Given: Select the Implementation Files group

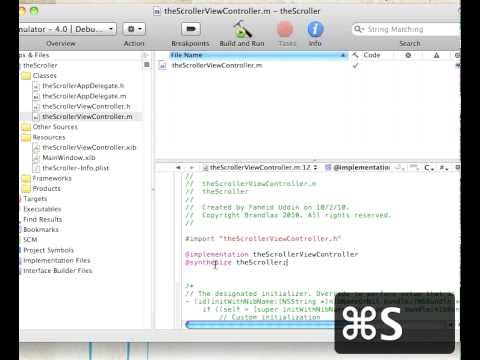Looking at the screenshot, I should (x=57, y=260).
